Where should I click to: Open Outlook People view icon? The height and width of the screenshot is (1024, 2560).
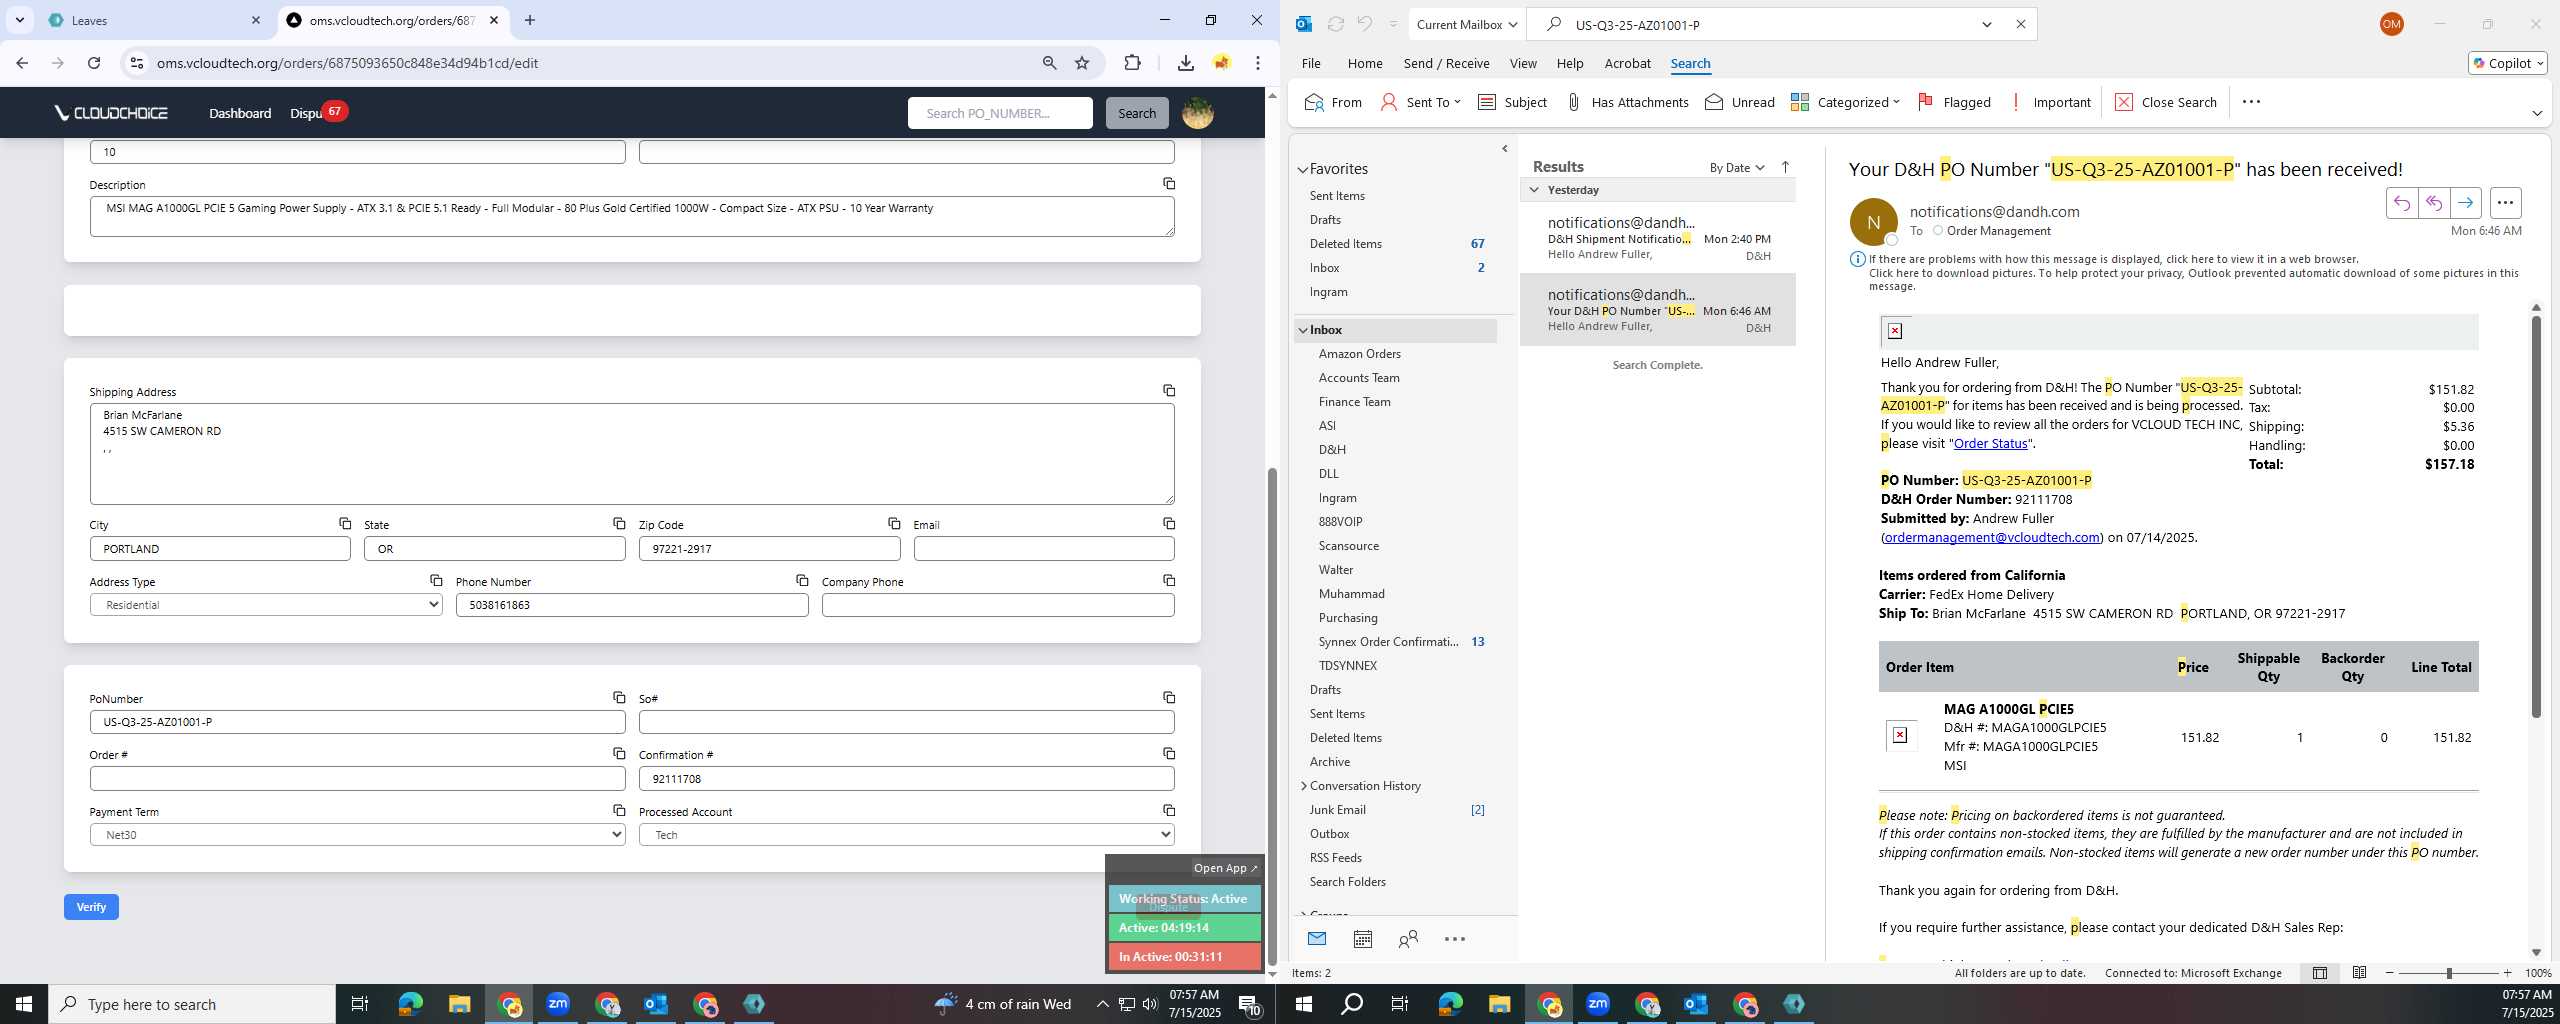tap(1408, 939)
